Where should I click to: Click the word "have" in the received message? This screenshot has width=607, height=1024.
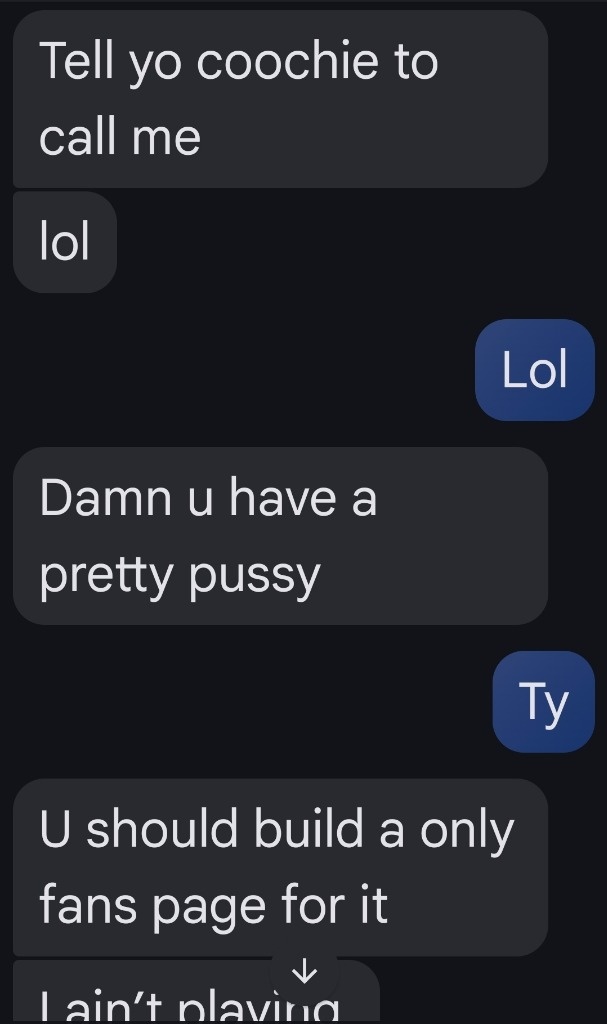283,498
